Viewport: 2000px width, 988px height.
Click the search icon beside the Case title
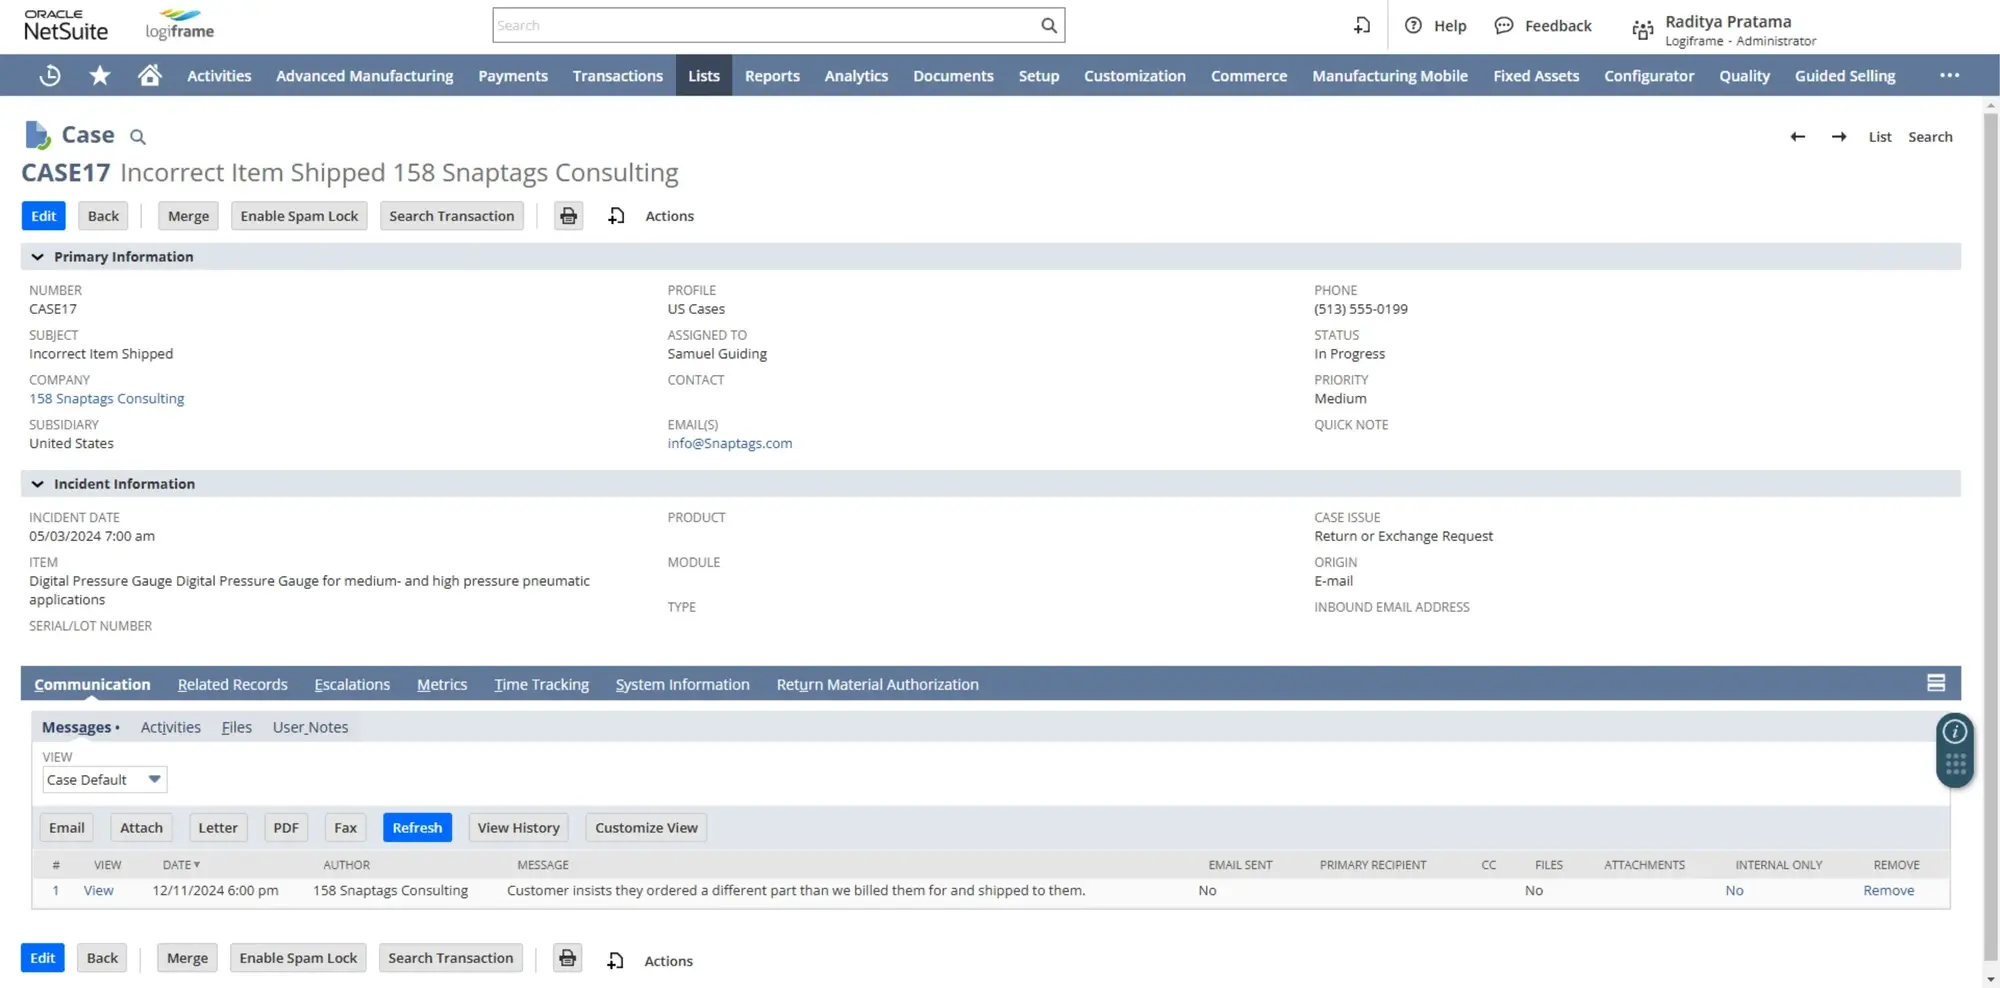pyautogui.click(x=138, y=136)
